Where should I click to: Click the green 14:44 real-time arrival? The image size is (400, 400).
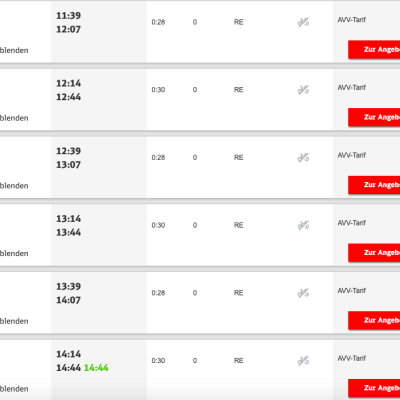tap(96, 368)
